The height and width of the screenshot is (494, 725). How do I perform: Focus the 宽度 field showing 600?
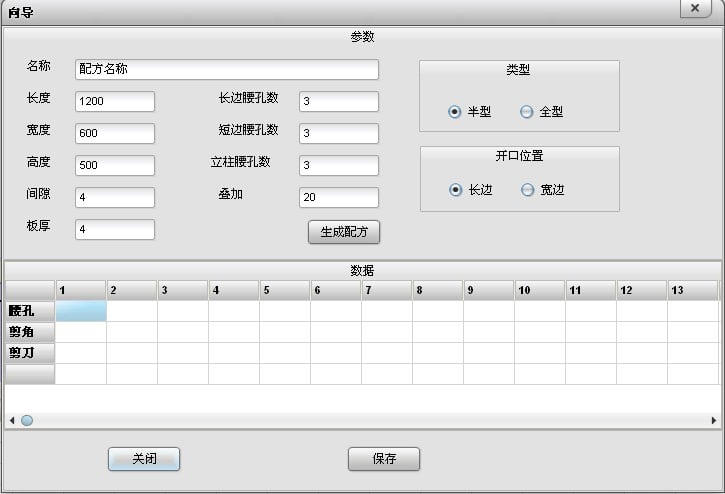pos(115,133)
